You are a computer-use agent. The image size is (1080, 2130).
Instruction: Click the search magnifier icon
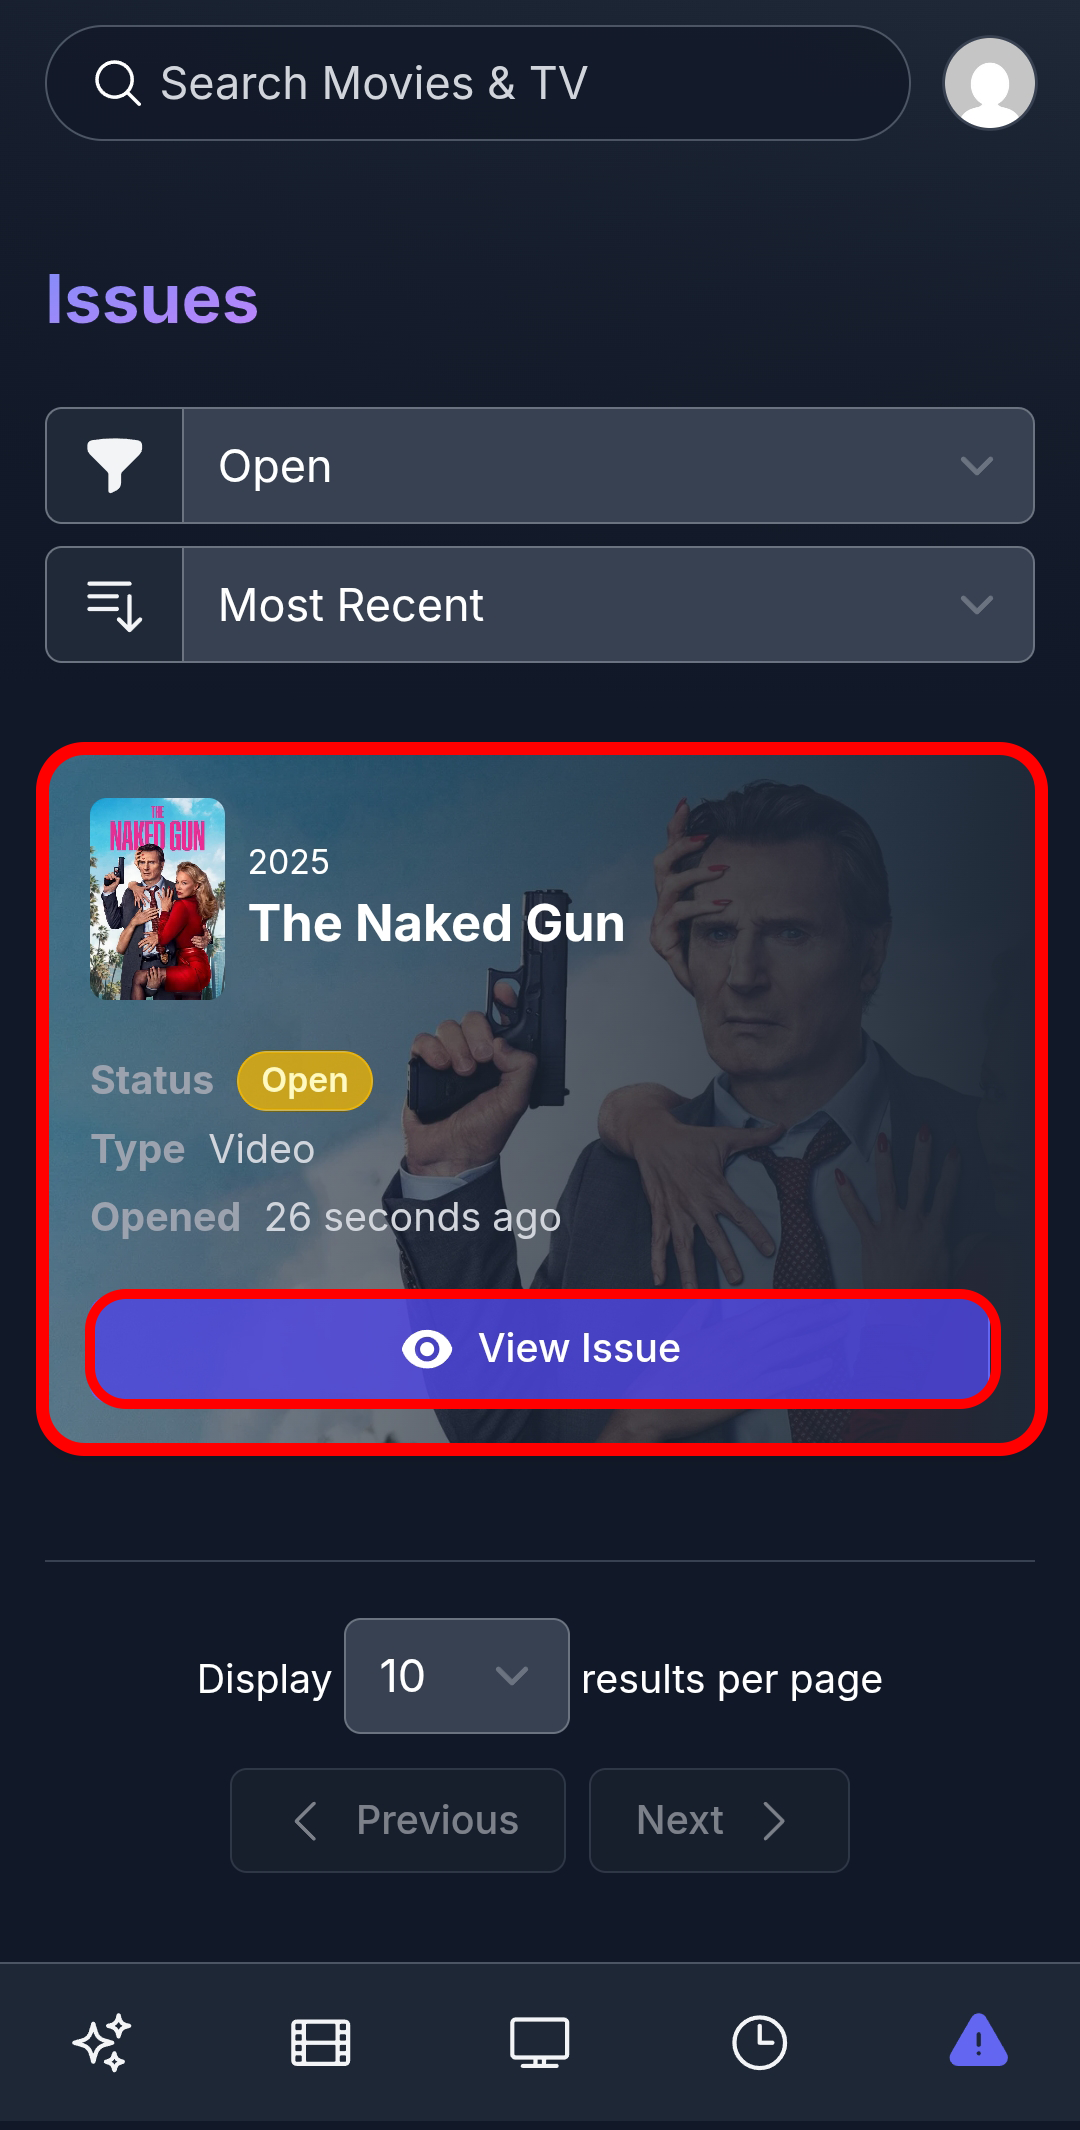pos(117,83)
